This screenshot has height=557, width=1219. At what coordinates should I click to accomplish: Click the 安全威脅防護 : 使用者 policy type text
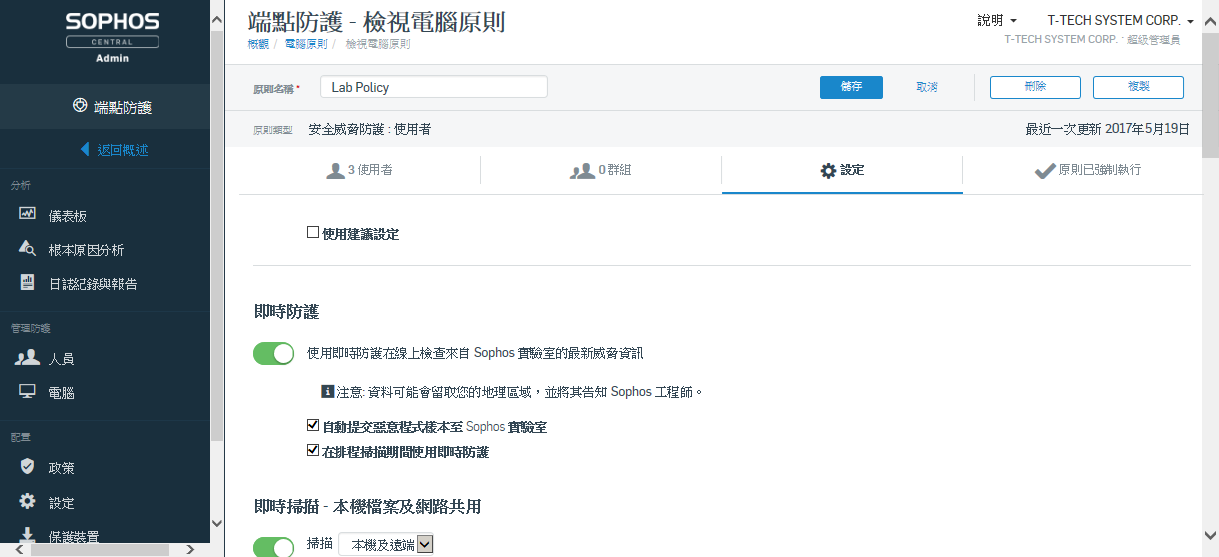point(370,129)
